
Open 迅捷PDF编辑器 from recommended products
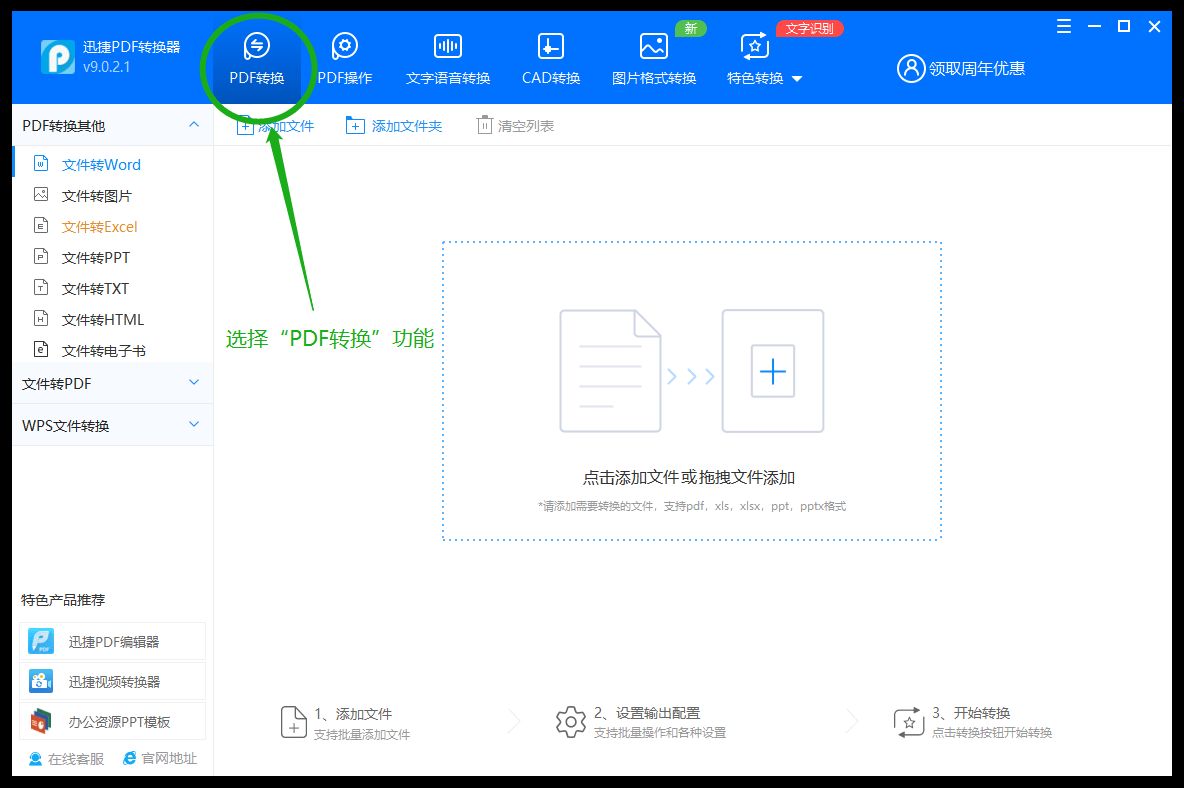point(112,641)
